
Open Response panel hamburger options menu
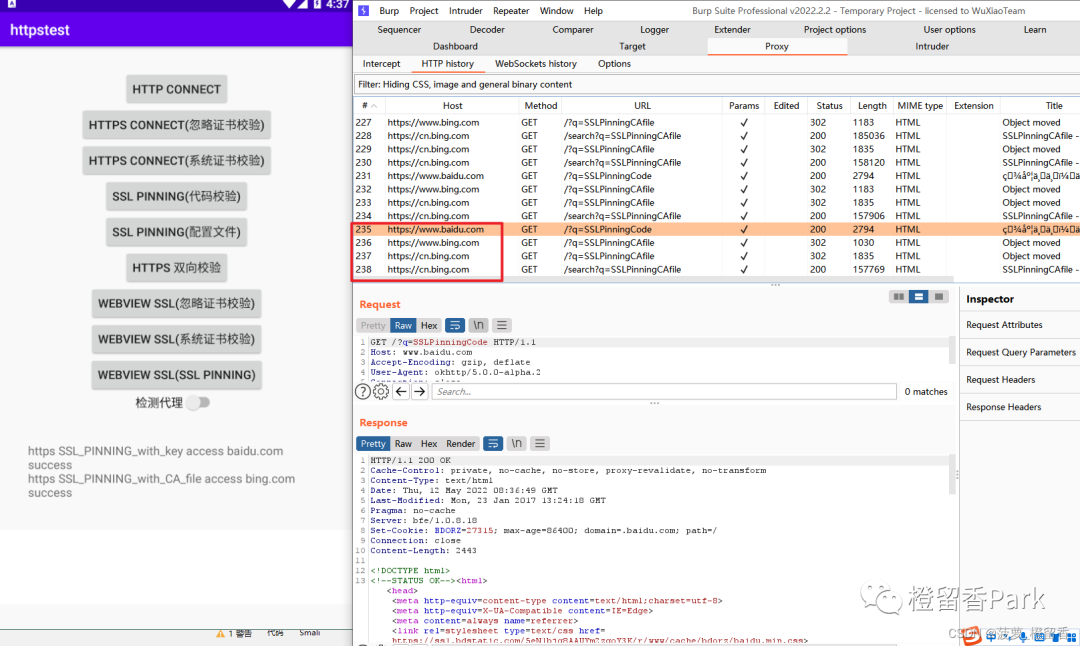[x=540, y=443]
